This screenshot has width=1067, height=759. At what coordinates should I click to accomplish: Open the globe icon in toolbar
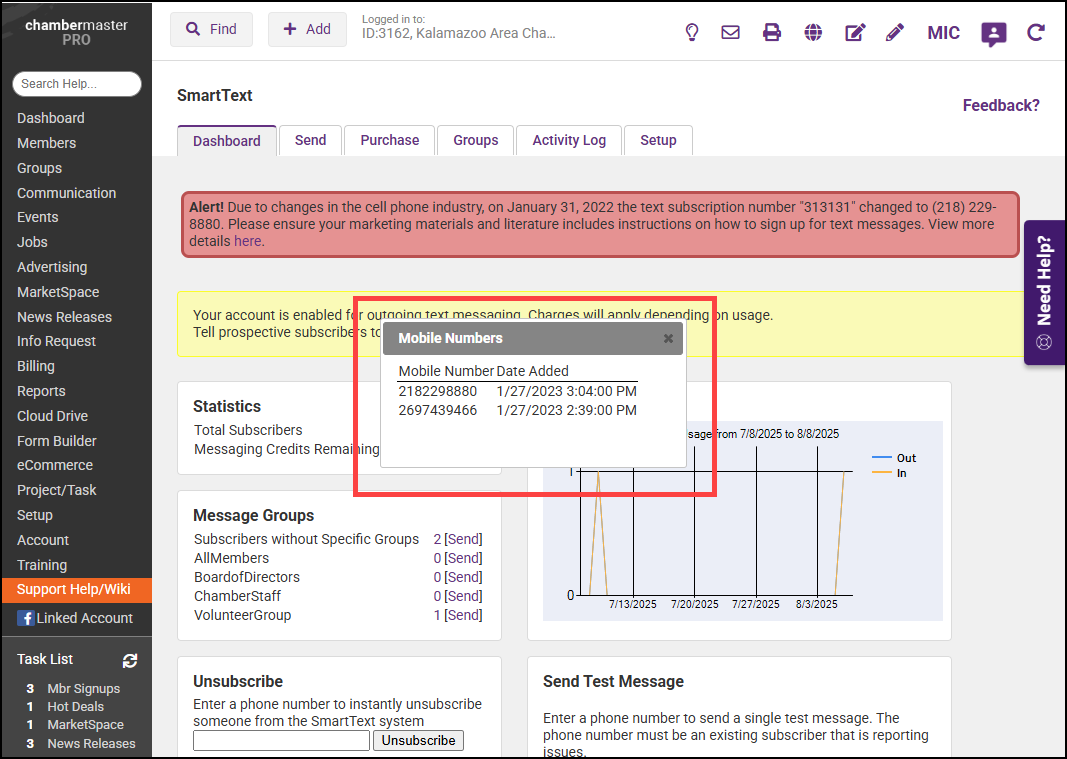pos(813,32)
